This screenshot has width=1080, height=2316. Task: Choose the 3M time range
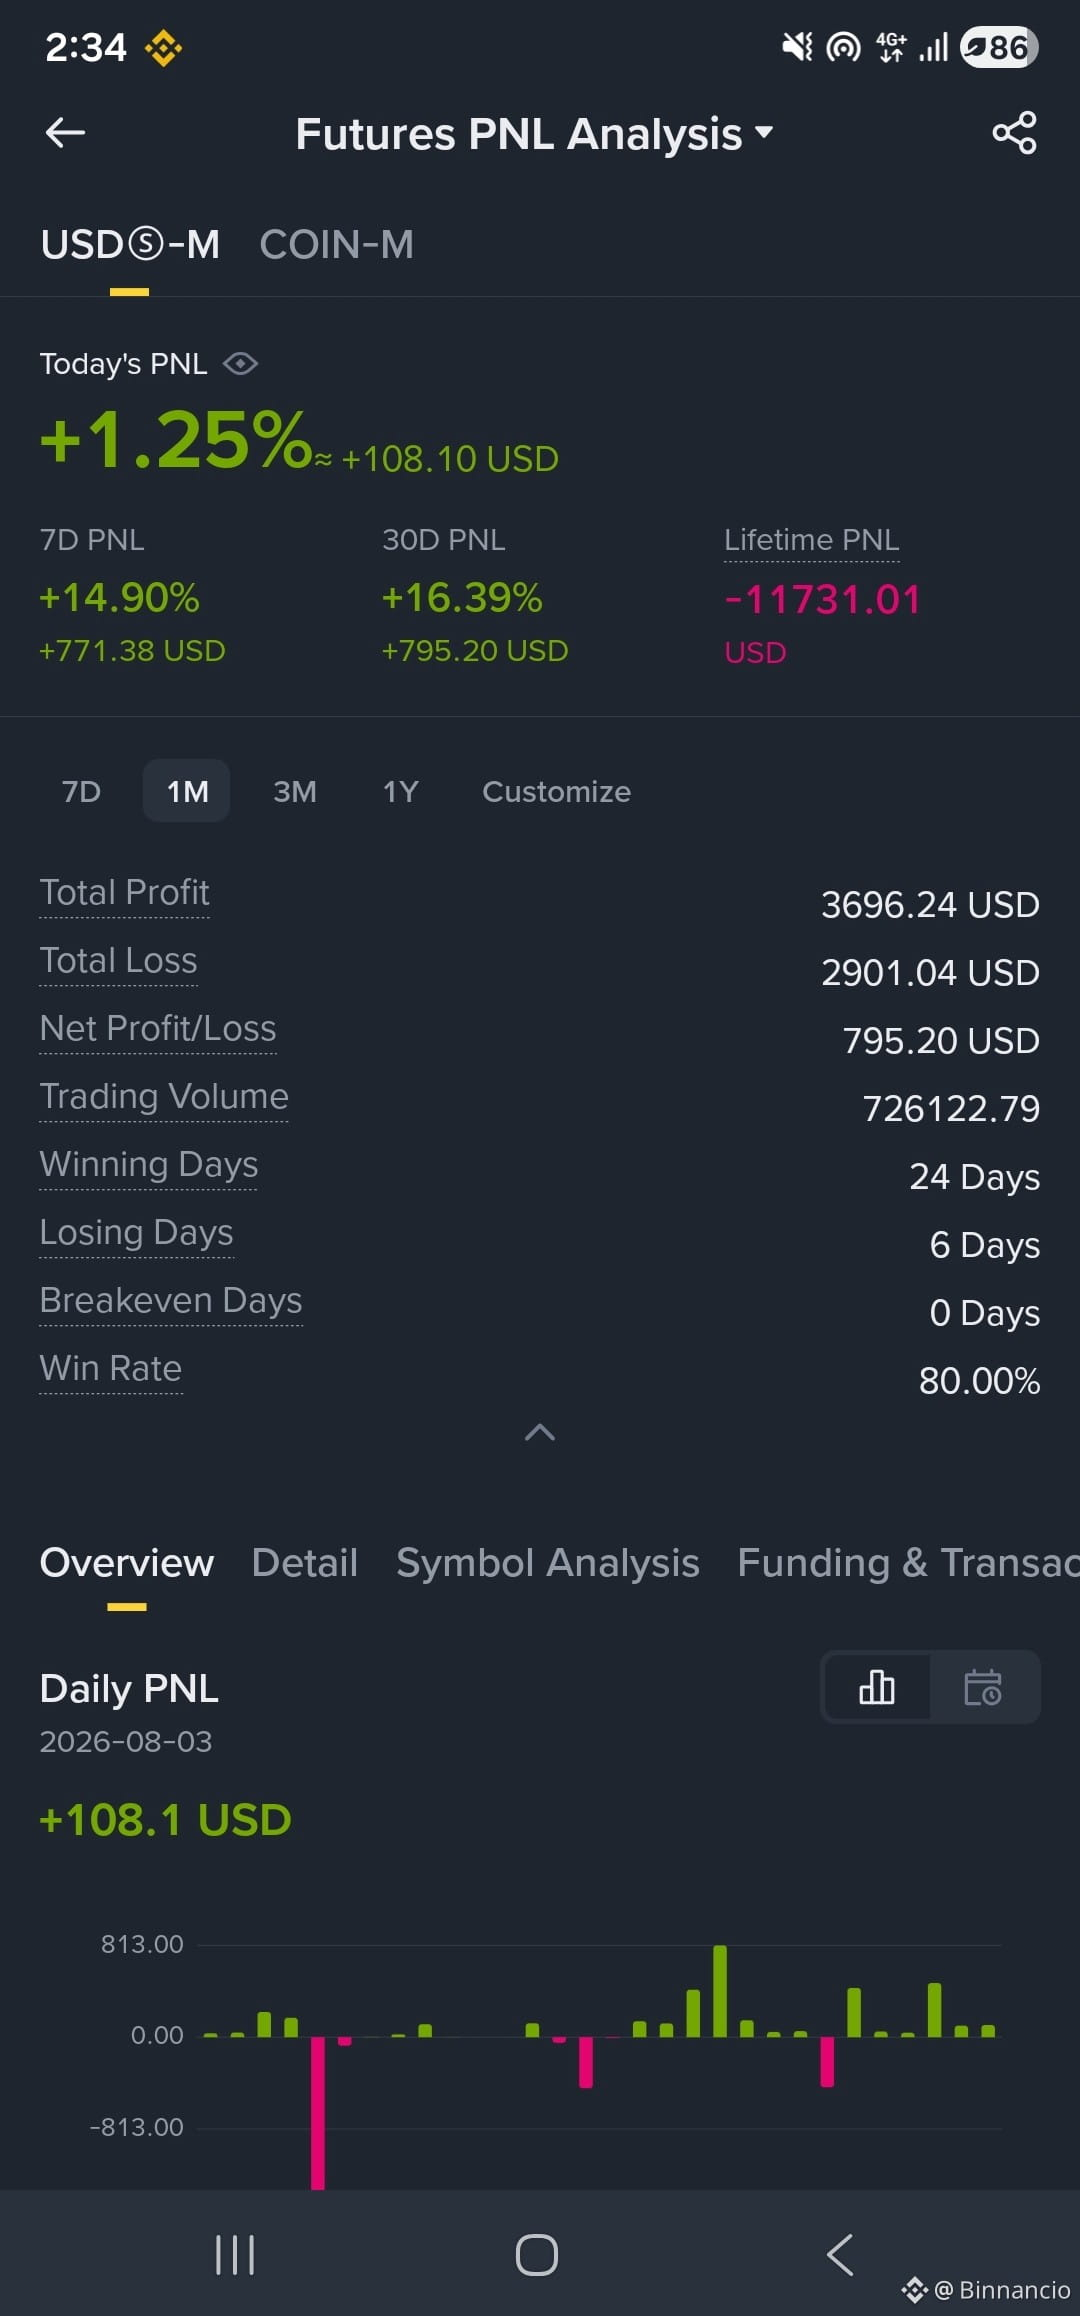pos(295,791)
